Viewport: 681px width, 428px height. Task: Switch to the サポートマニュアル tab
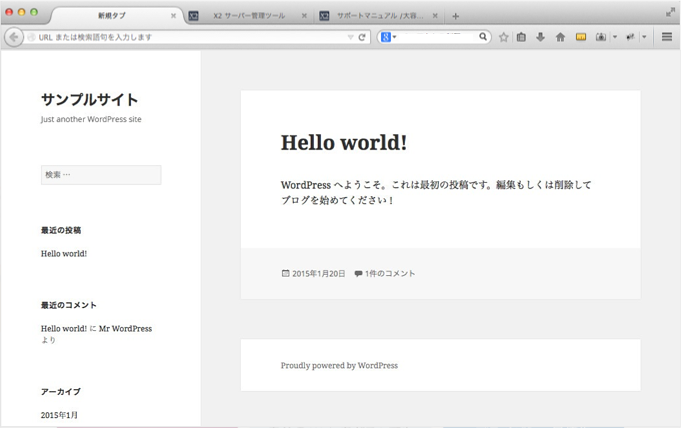380,16
